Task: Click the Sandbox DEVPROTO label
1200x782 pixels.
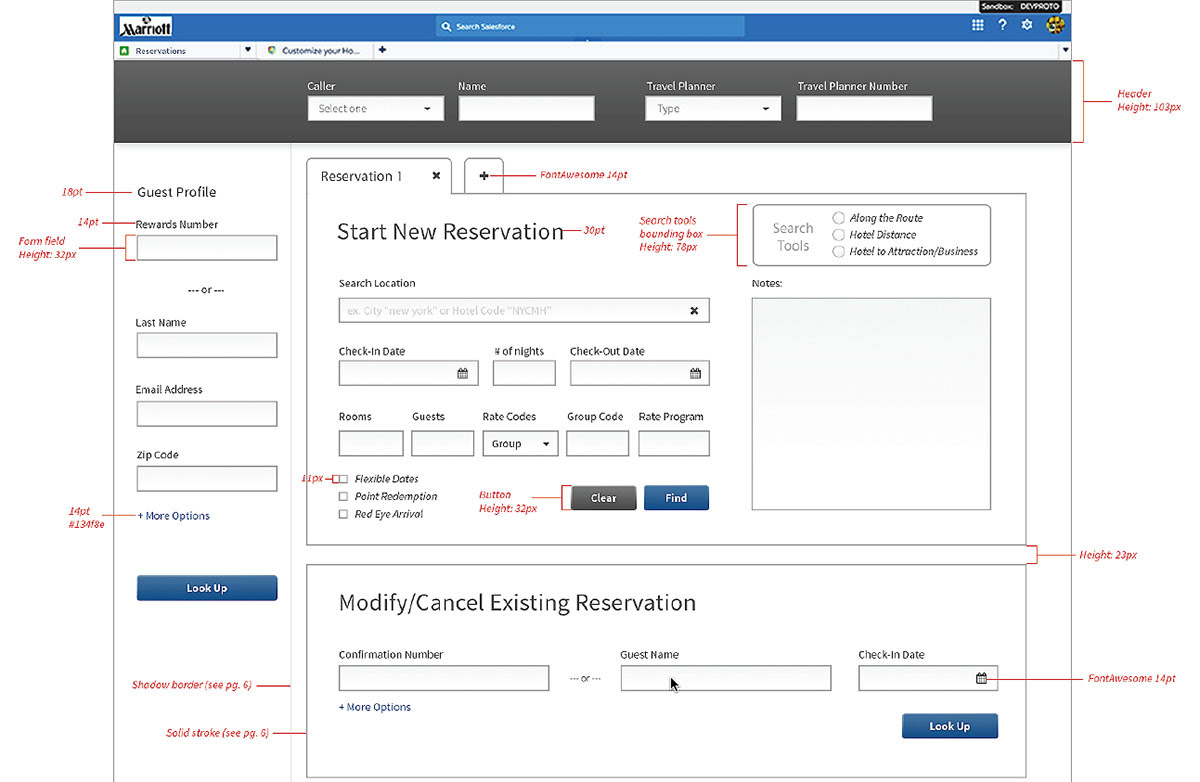Action: [x=1021, y=6]
